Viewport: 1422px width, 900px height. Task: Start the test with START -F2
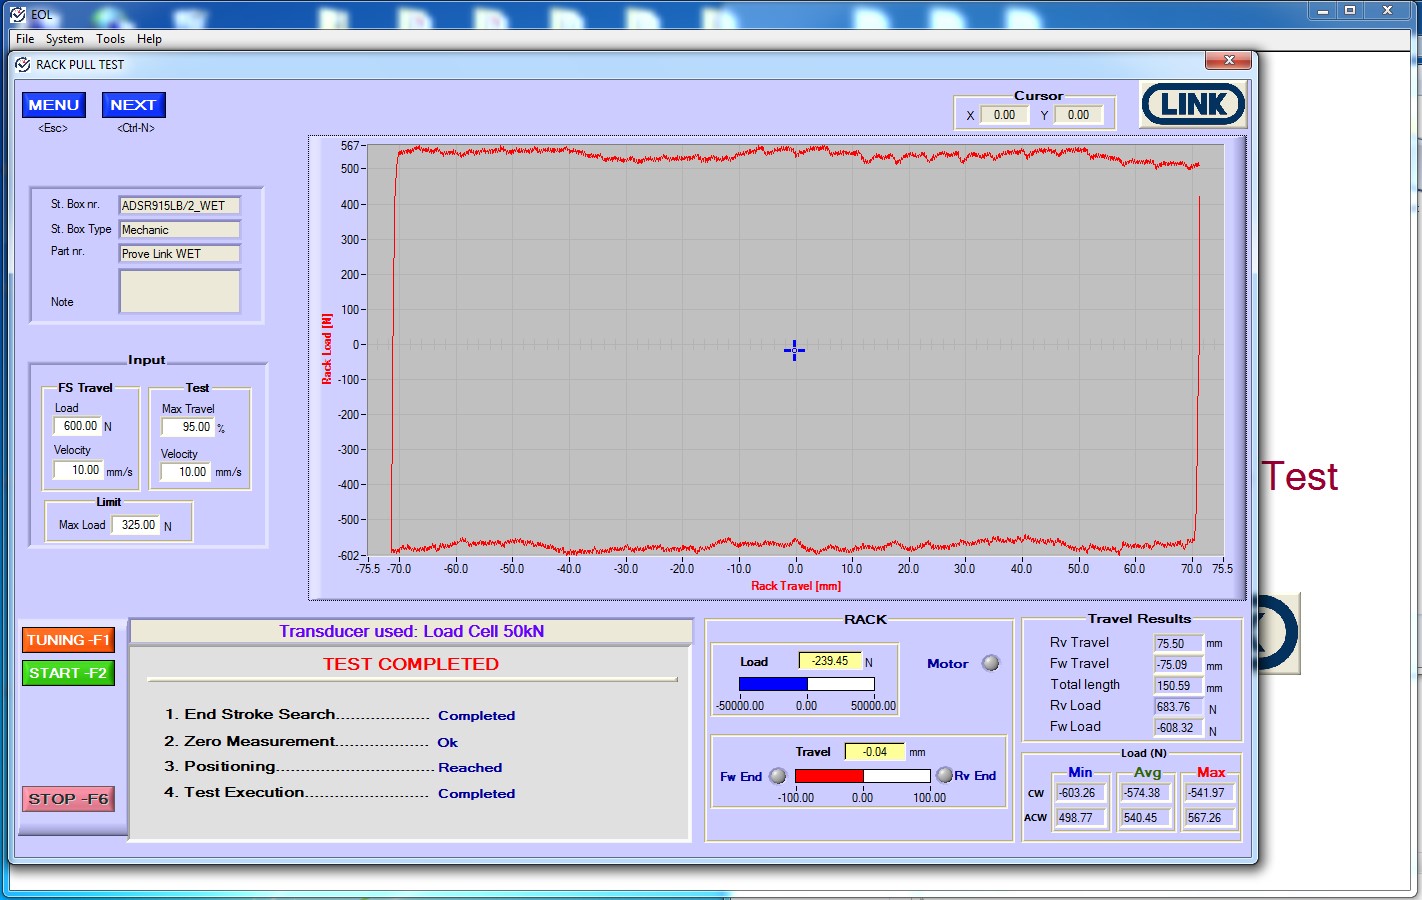point(68,673)
